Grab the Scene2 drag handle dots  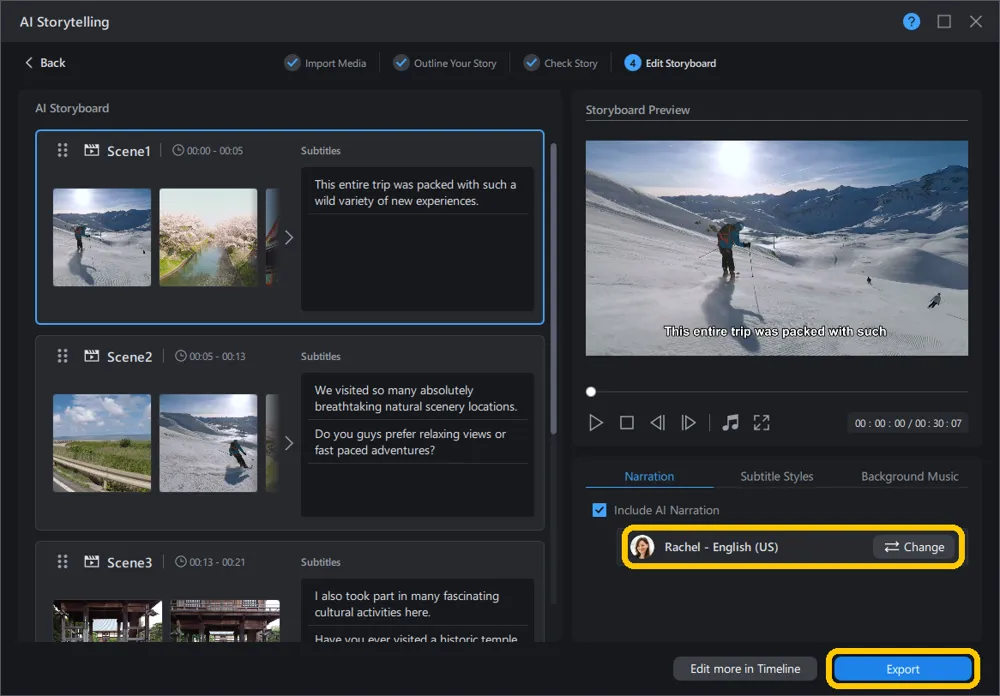click(62, 356)
